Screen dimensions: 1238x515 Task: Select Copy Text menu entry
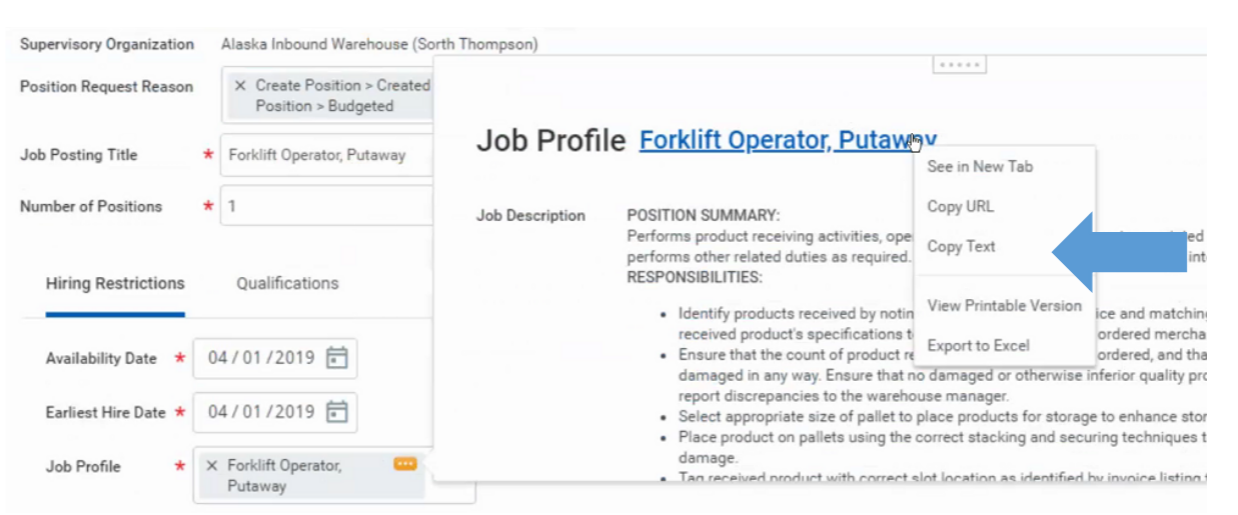coord(961,247)
